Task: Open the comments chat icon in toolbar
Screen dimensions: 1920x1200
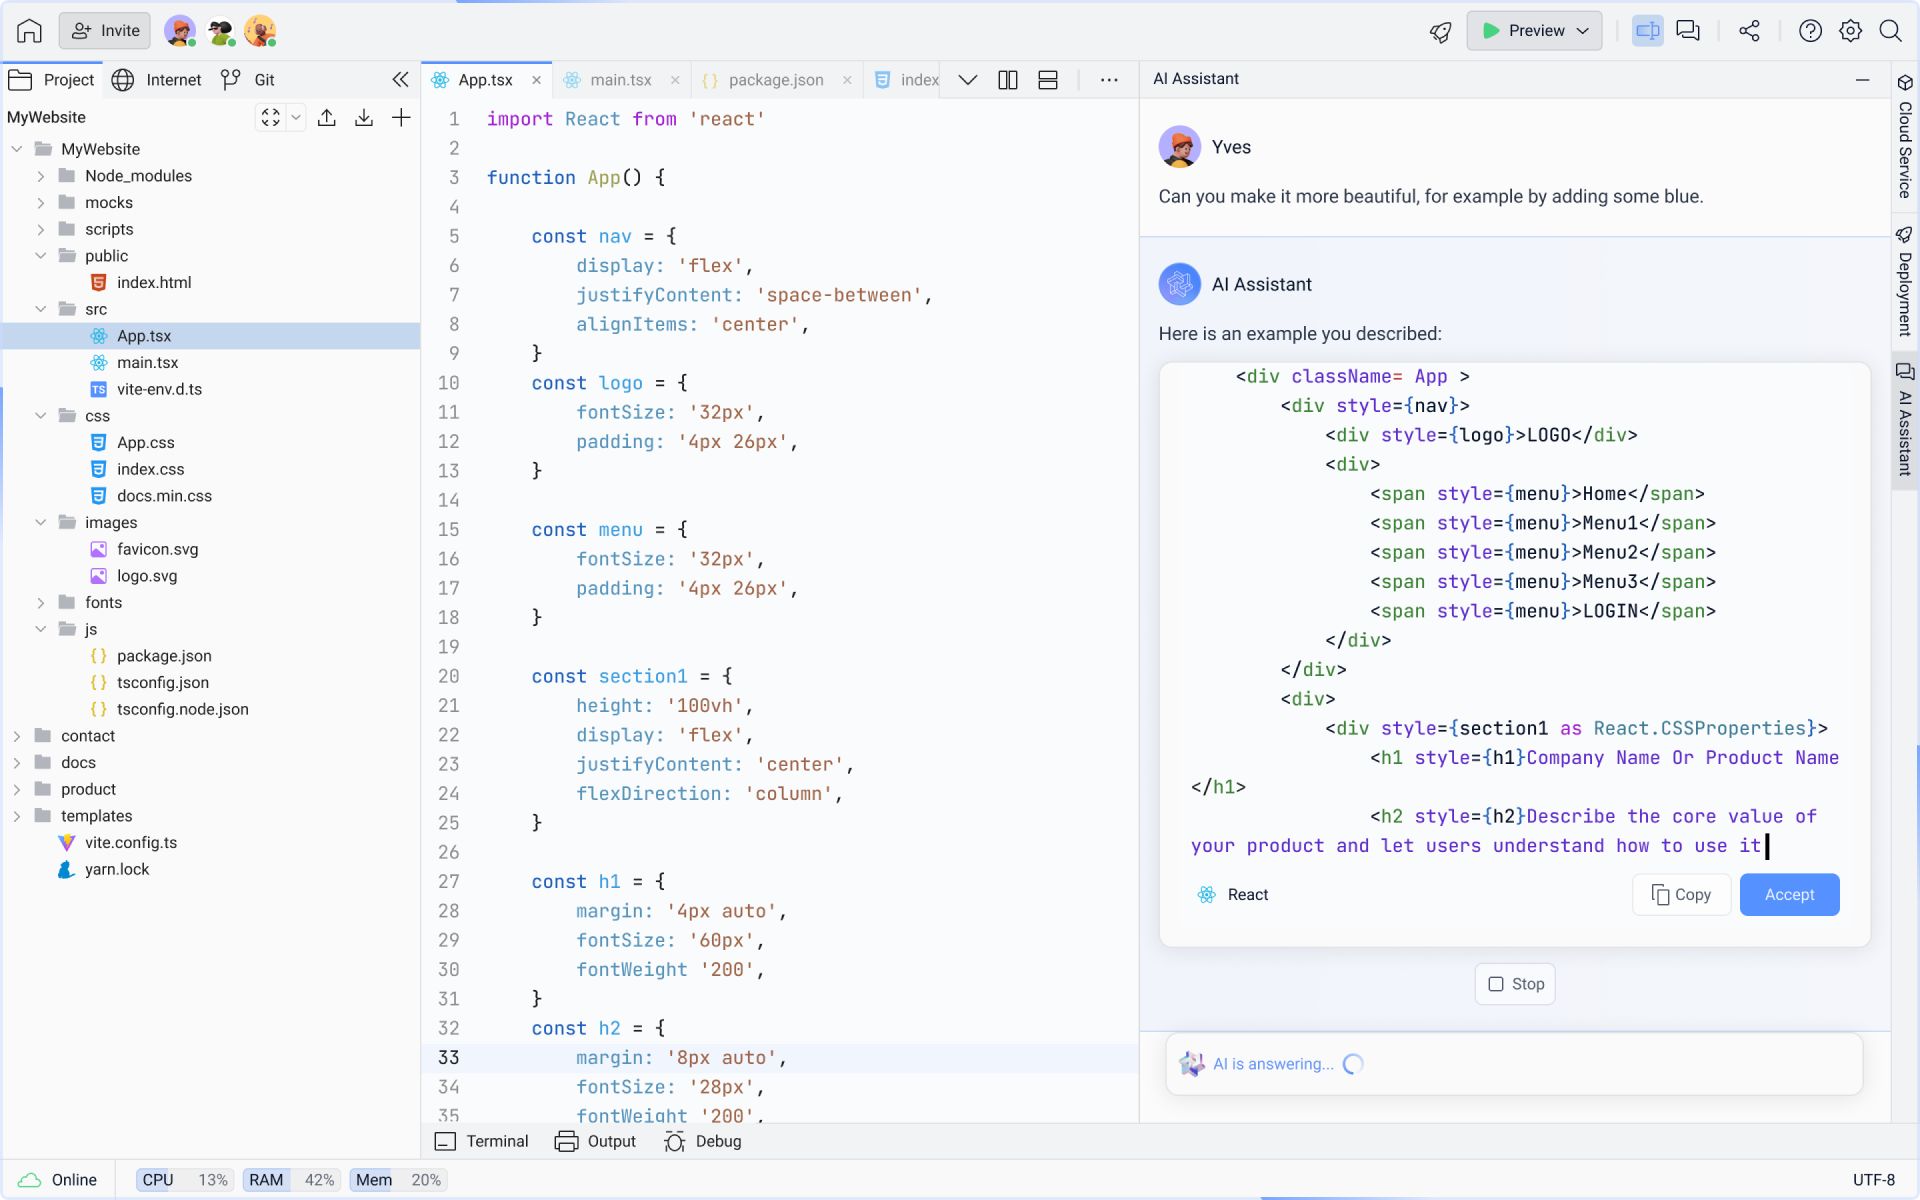Action: tap(1689, 31)
